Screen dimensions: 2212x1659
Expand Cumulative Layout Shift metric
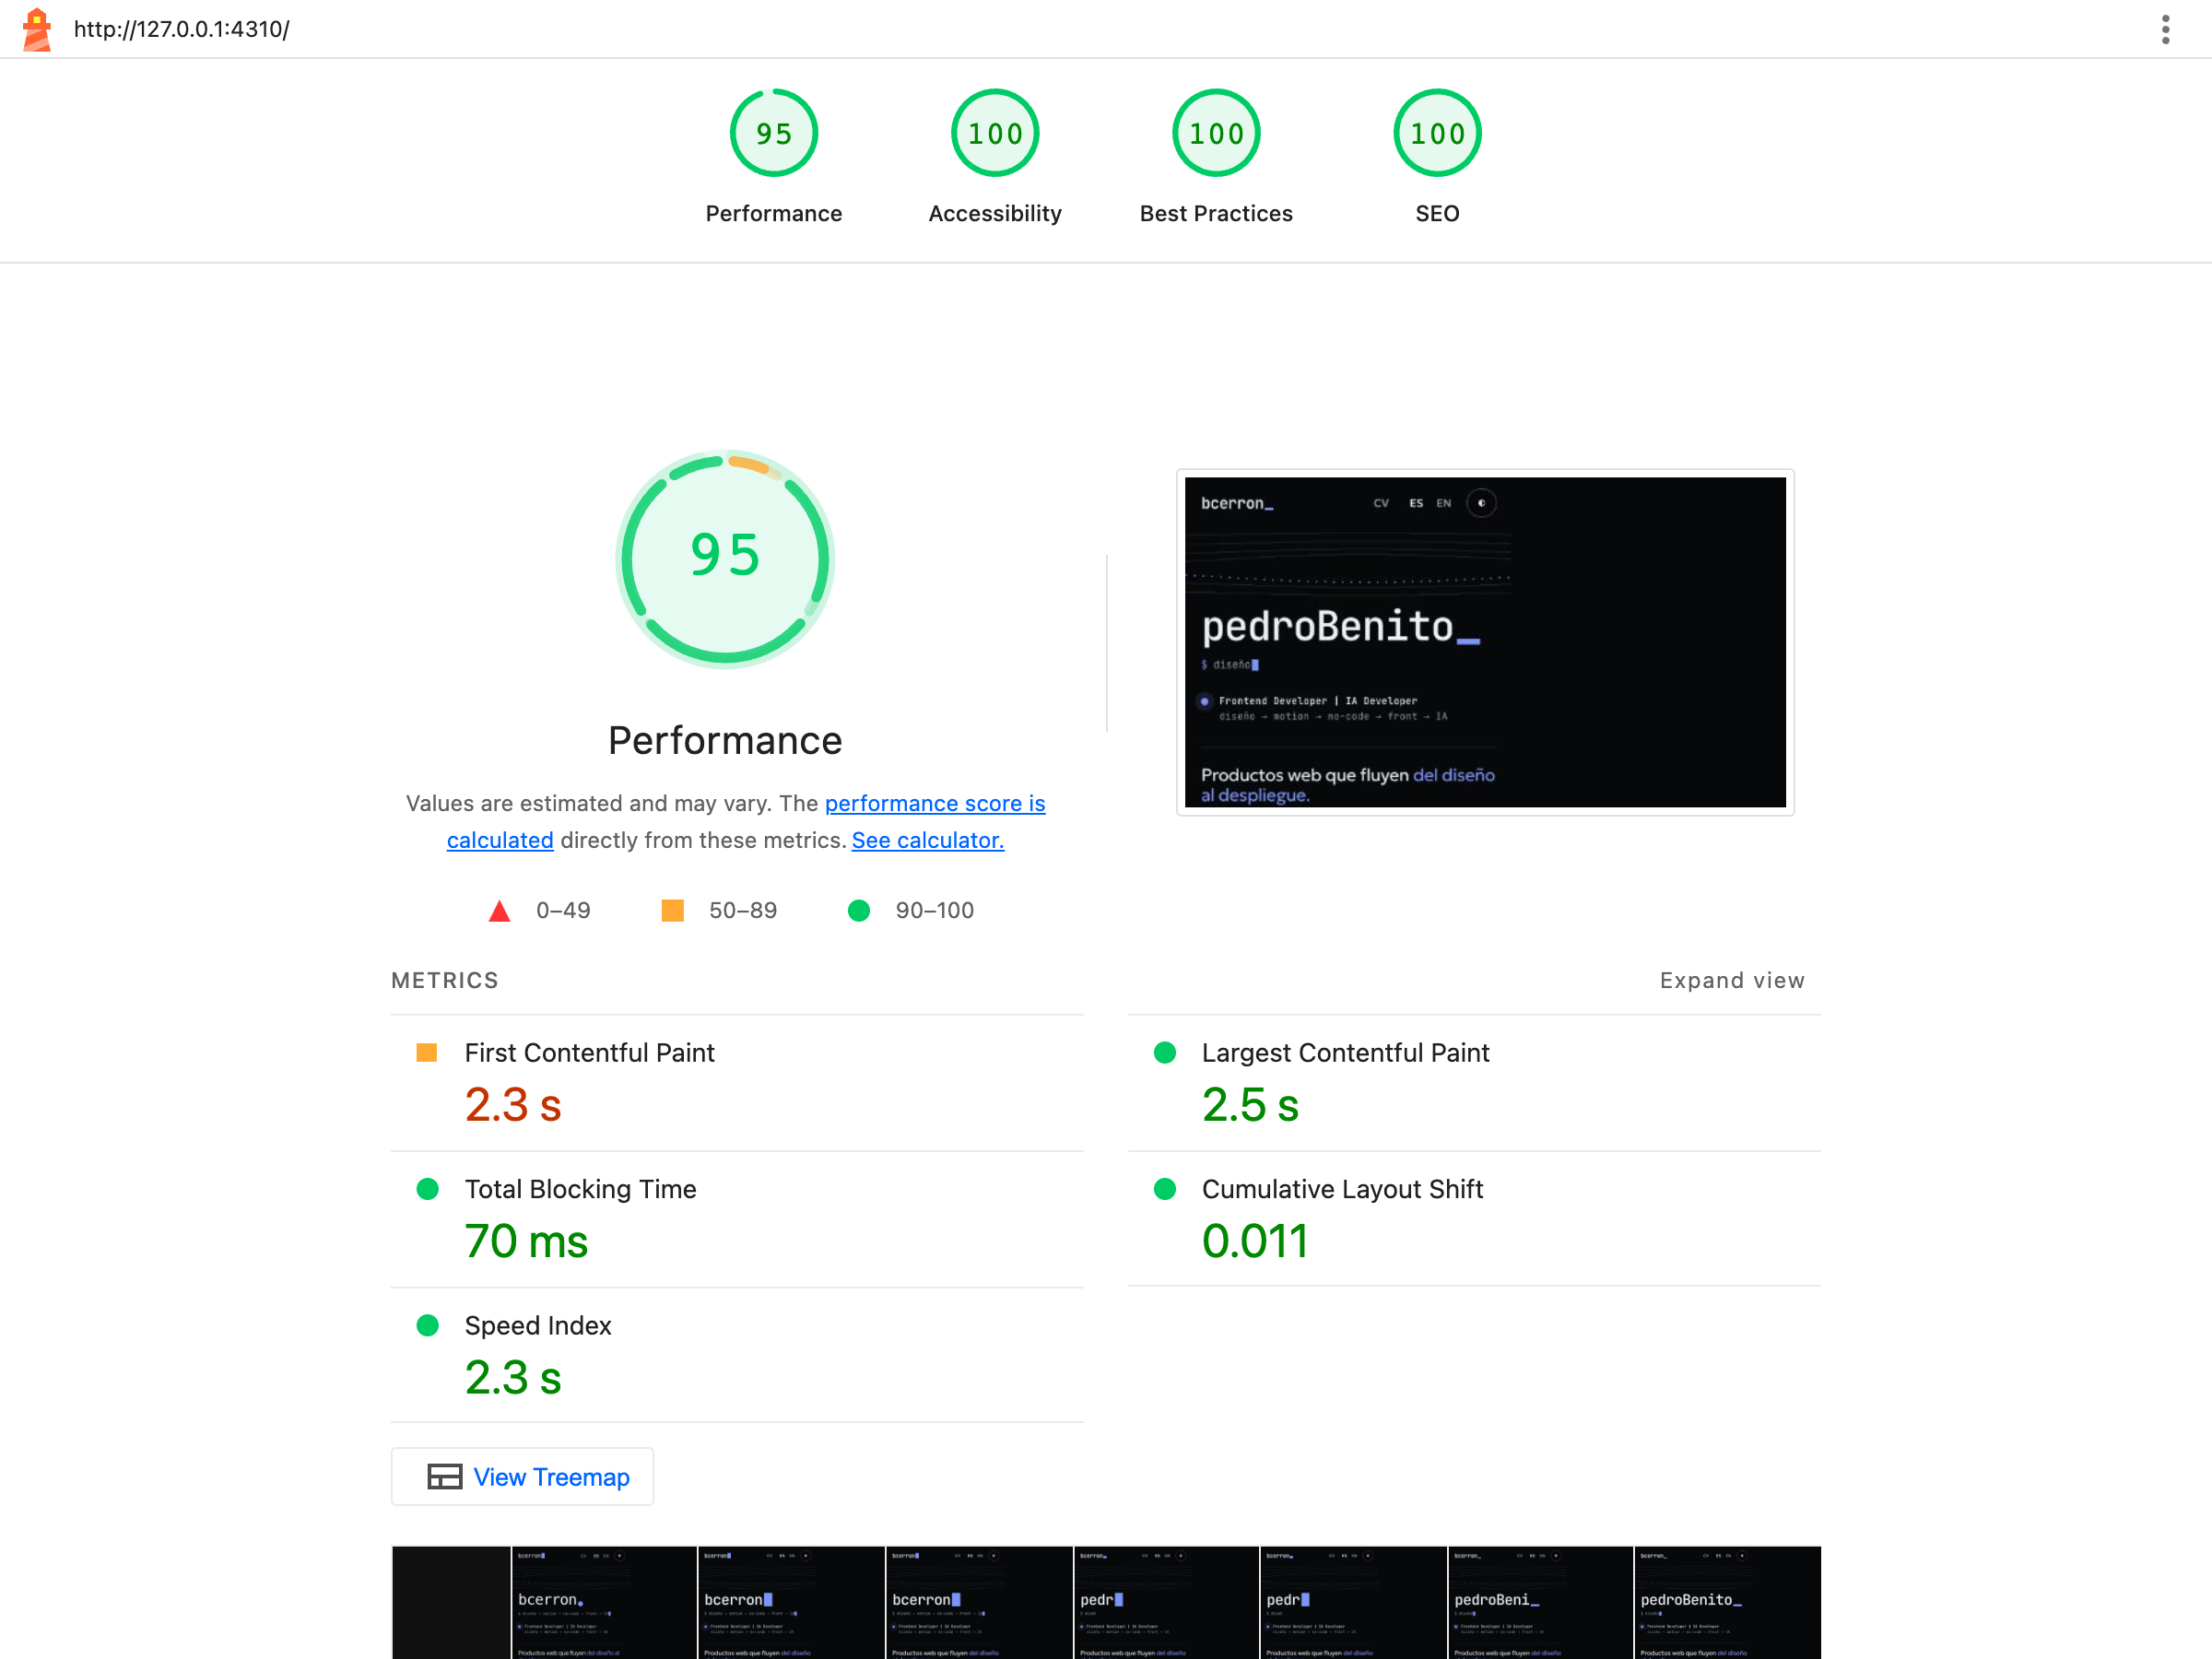pyautogui.click(x=1474, y=1219)
